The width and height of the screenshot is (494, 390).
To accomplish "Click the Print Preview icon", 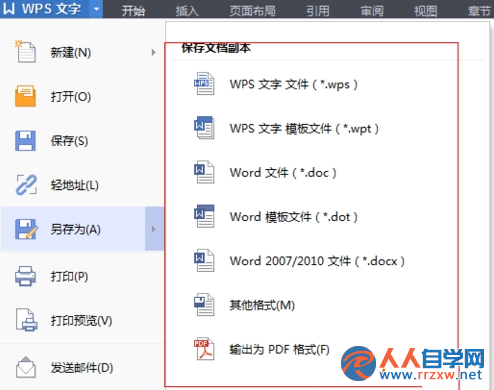I will [27, 320].
